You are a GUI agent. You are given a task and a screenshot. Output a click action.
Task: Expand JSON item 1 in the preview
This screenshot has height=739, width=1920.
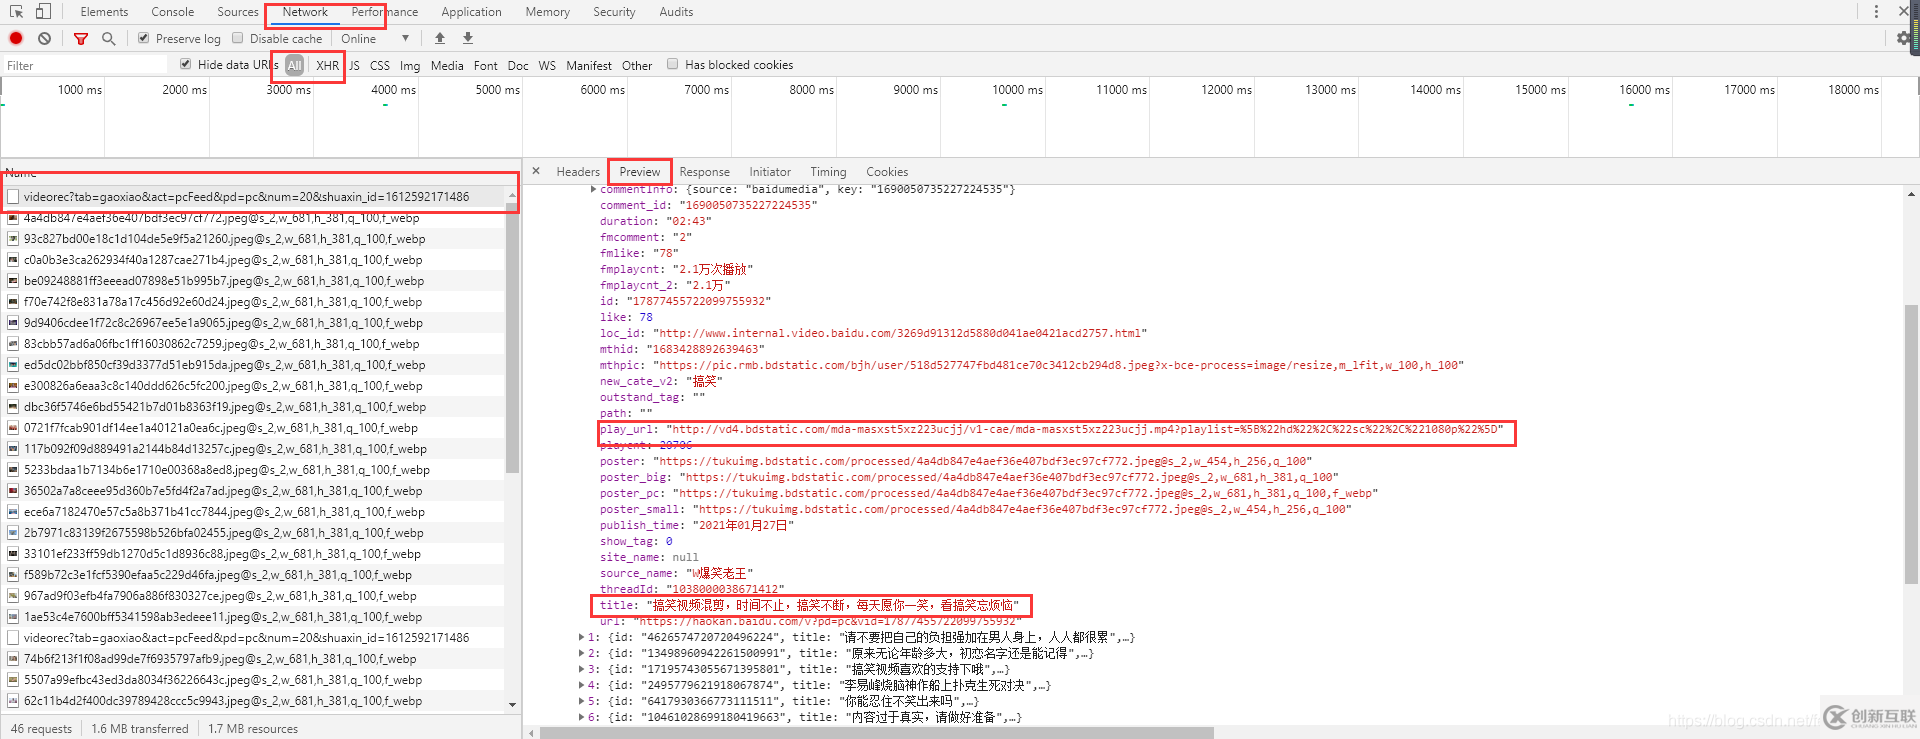point(582,637)
